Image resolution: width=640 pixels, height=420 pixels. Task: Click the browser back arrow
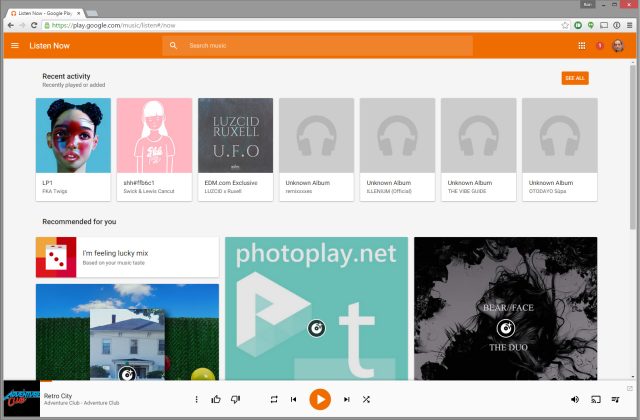pos(11,25)
